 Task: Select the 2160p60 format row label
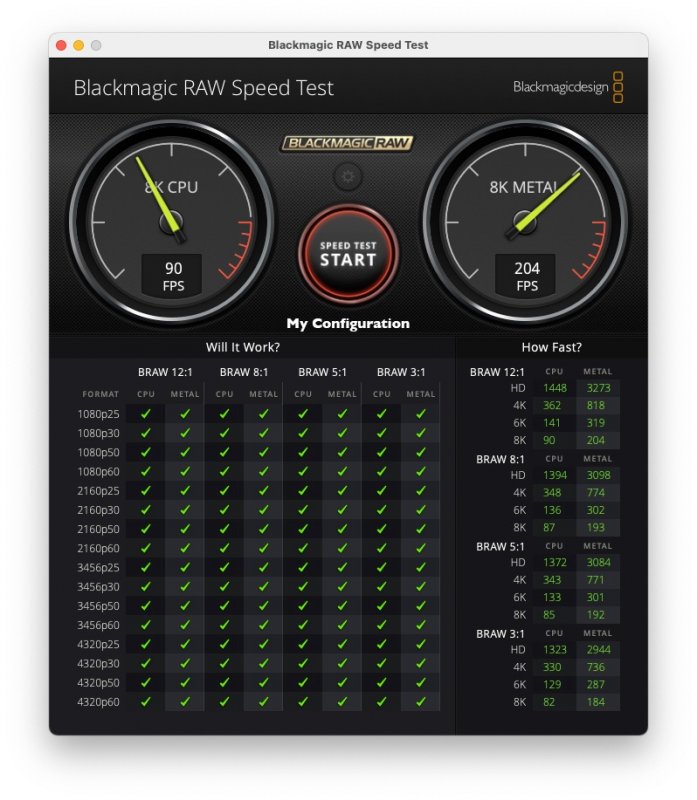coord(98,548)
